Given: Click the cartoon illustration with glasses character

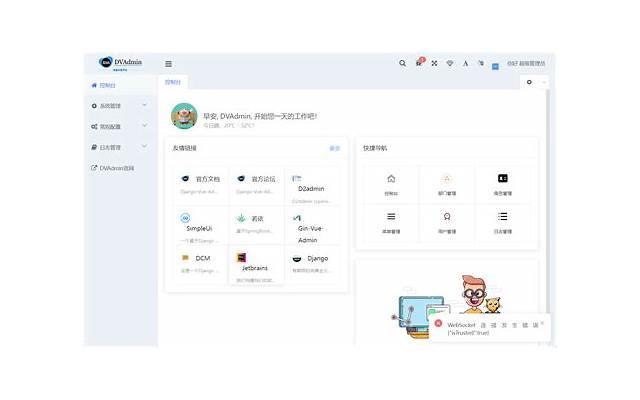Looking at the screenshot, I should tap(447, 305).
